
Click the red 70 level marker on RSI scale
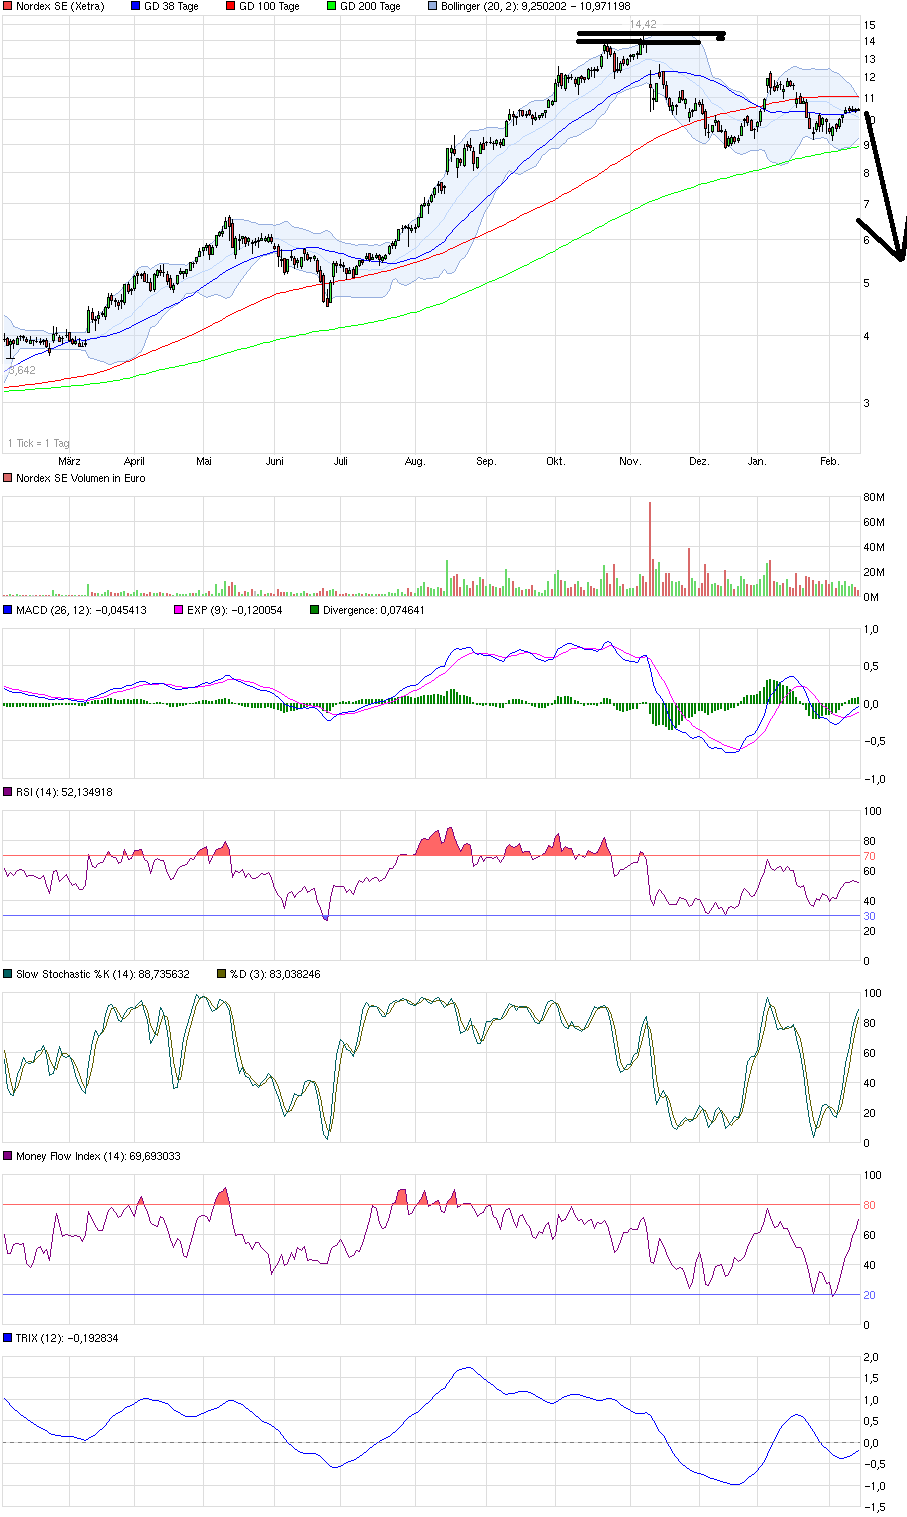(869, 855)
